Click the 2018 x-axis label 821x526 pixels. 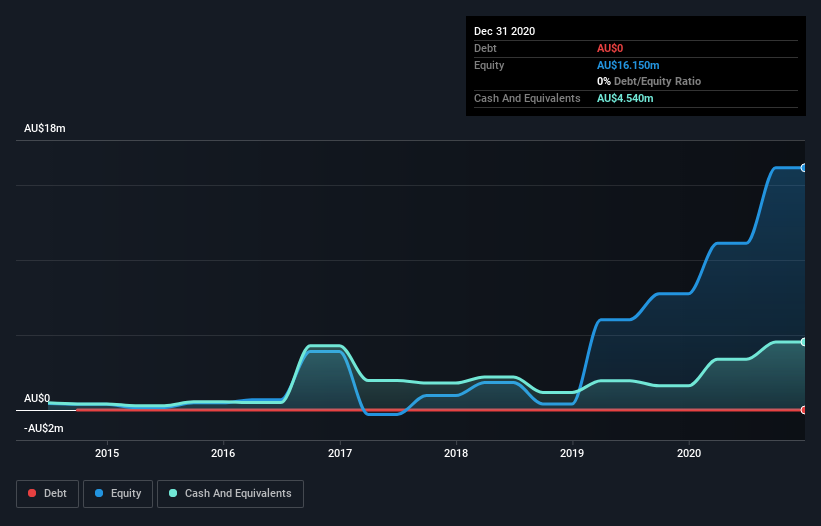[x=456, y=453]
